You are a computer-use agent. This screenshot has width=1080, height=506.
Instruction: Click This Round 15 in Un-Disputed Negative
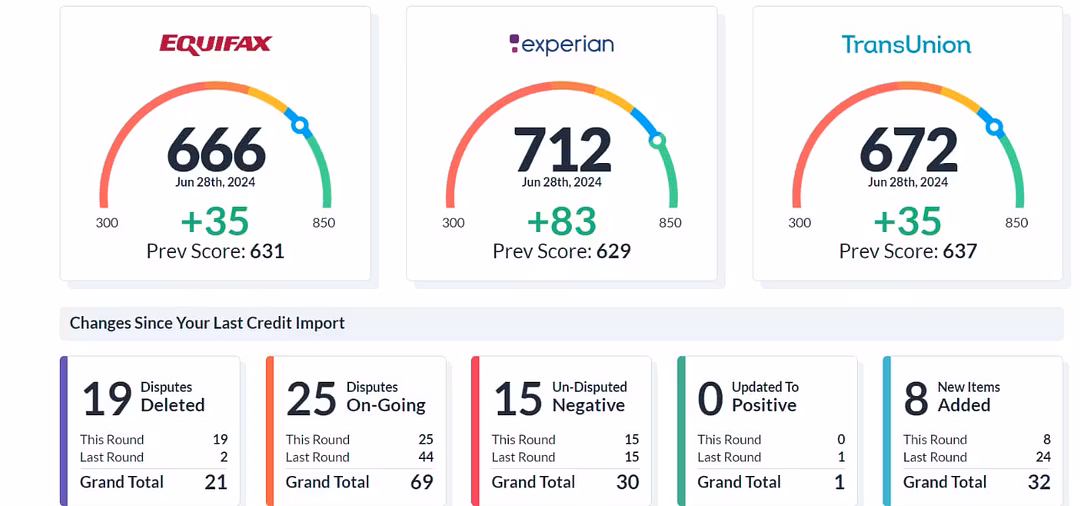coord(565,439)
